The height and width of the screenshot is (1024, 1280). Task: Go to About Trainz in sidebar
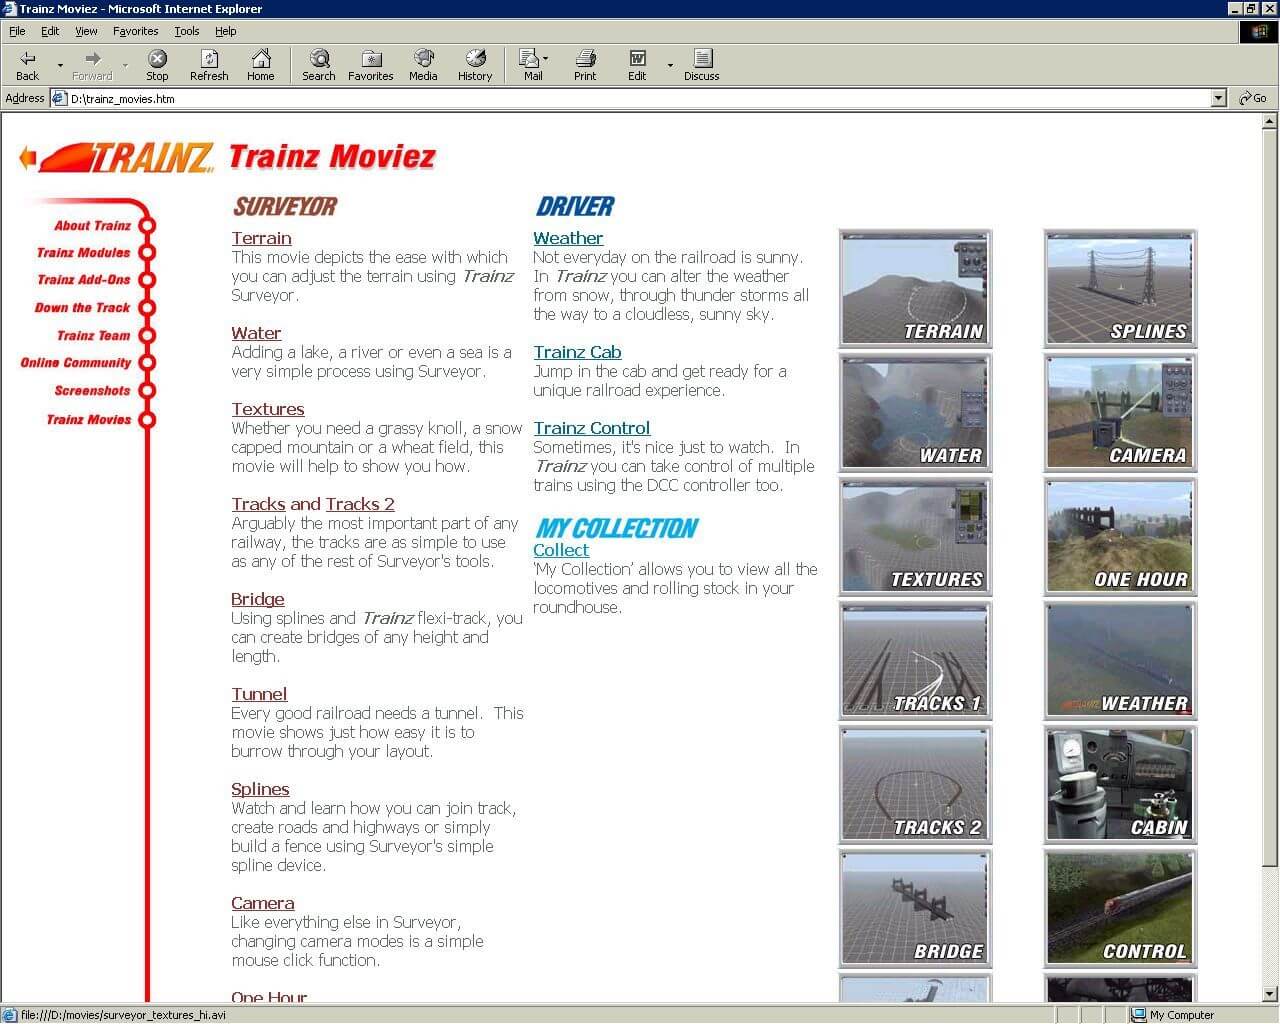[92, 226]
